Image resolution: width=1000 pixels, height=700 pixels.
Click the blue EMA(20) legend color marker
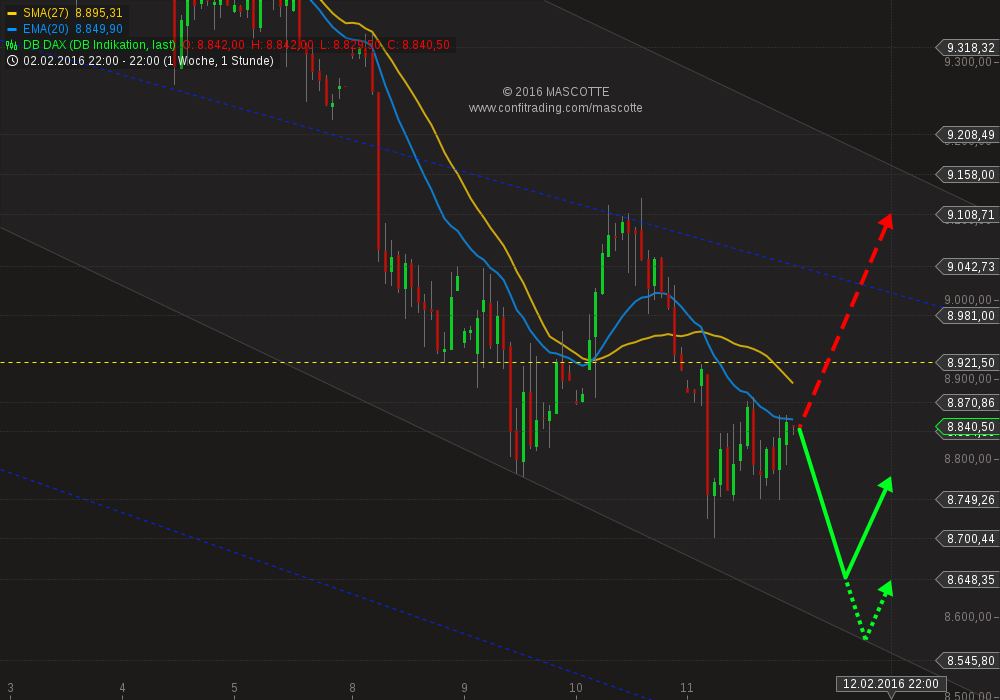point(11,29)
